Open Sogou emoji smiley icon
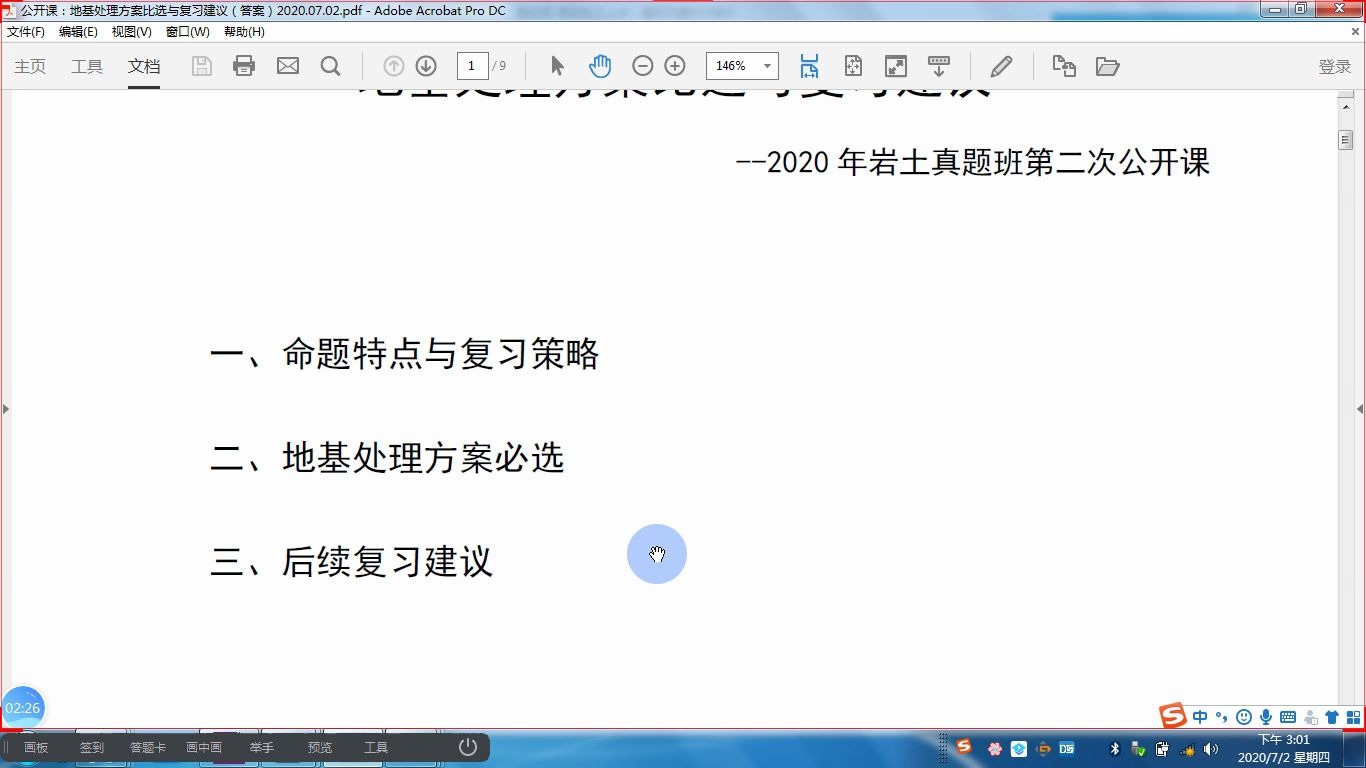 (1244, 717)
